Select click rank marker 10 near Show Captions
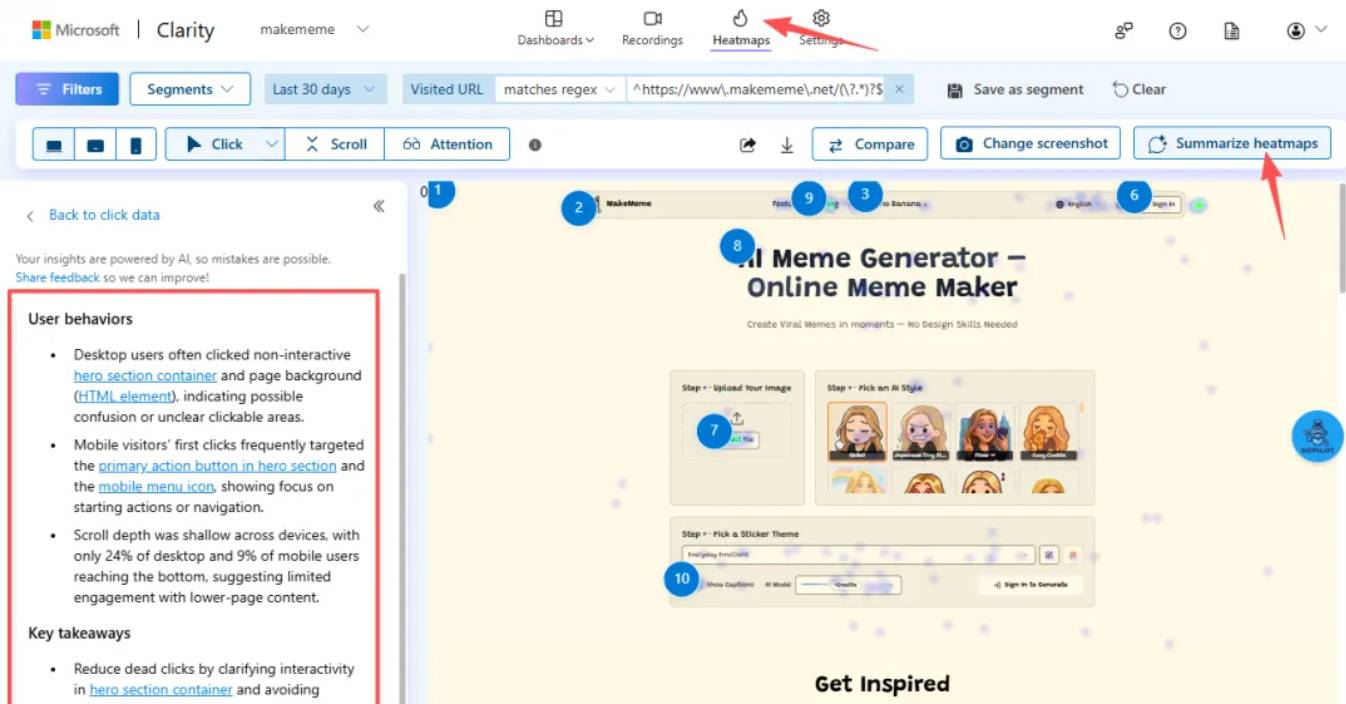This screenshot has width=1346, height=704. point(682,578)
